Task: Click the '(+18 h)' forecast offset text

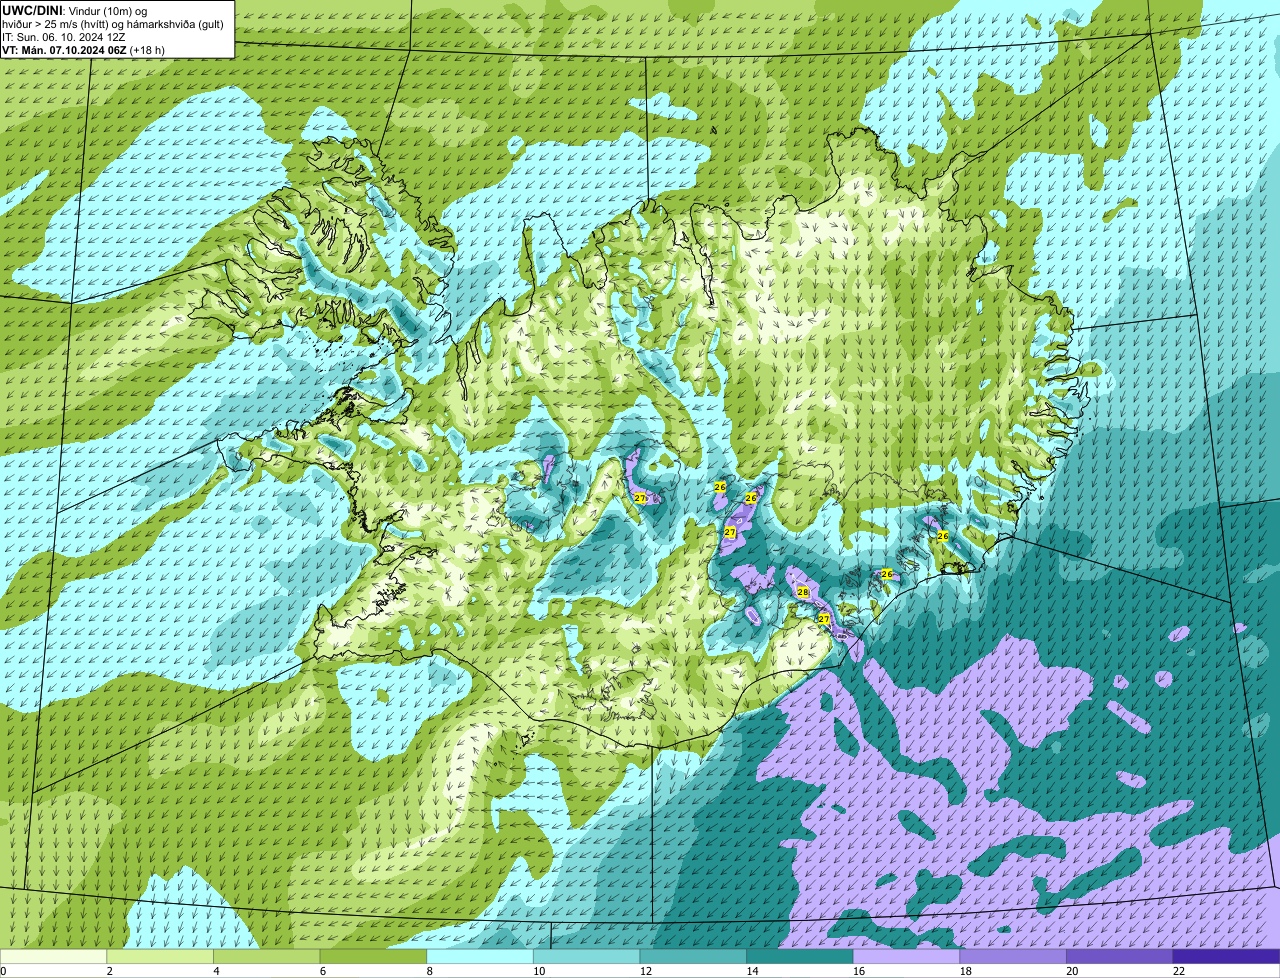Action: [148, 50]
